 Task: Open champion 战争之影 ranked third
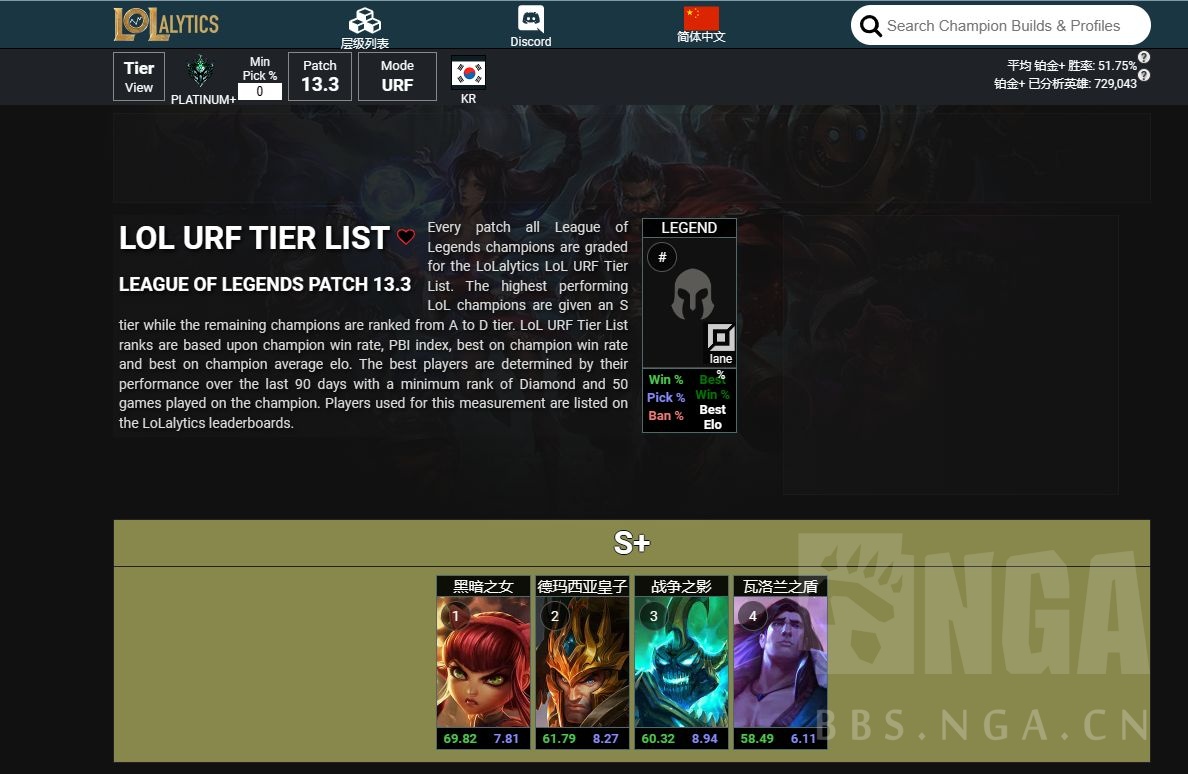click(x=681, y=662)
